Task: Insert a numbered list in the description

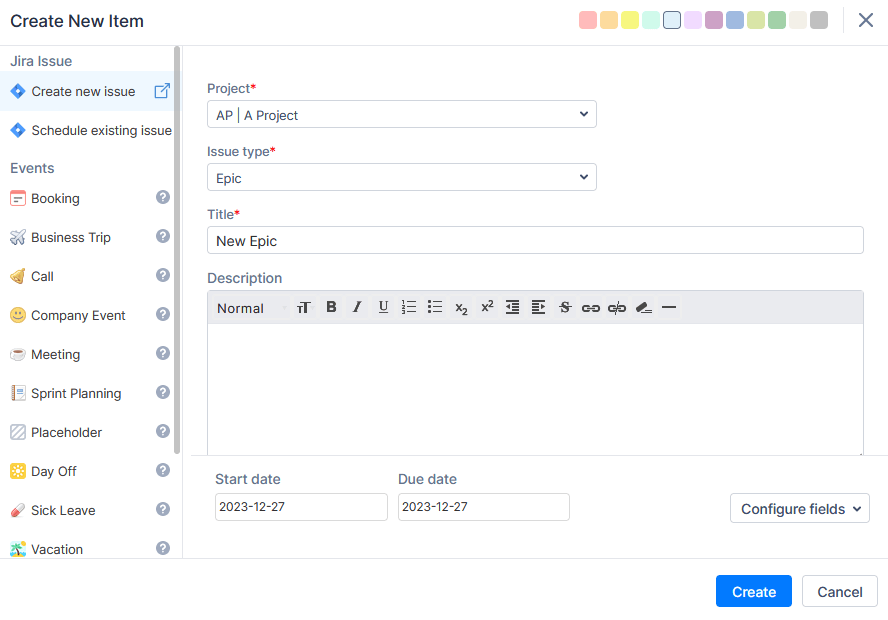Action: (409, 308)
